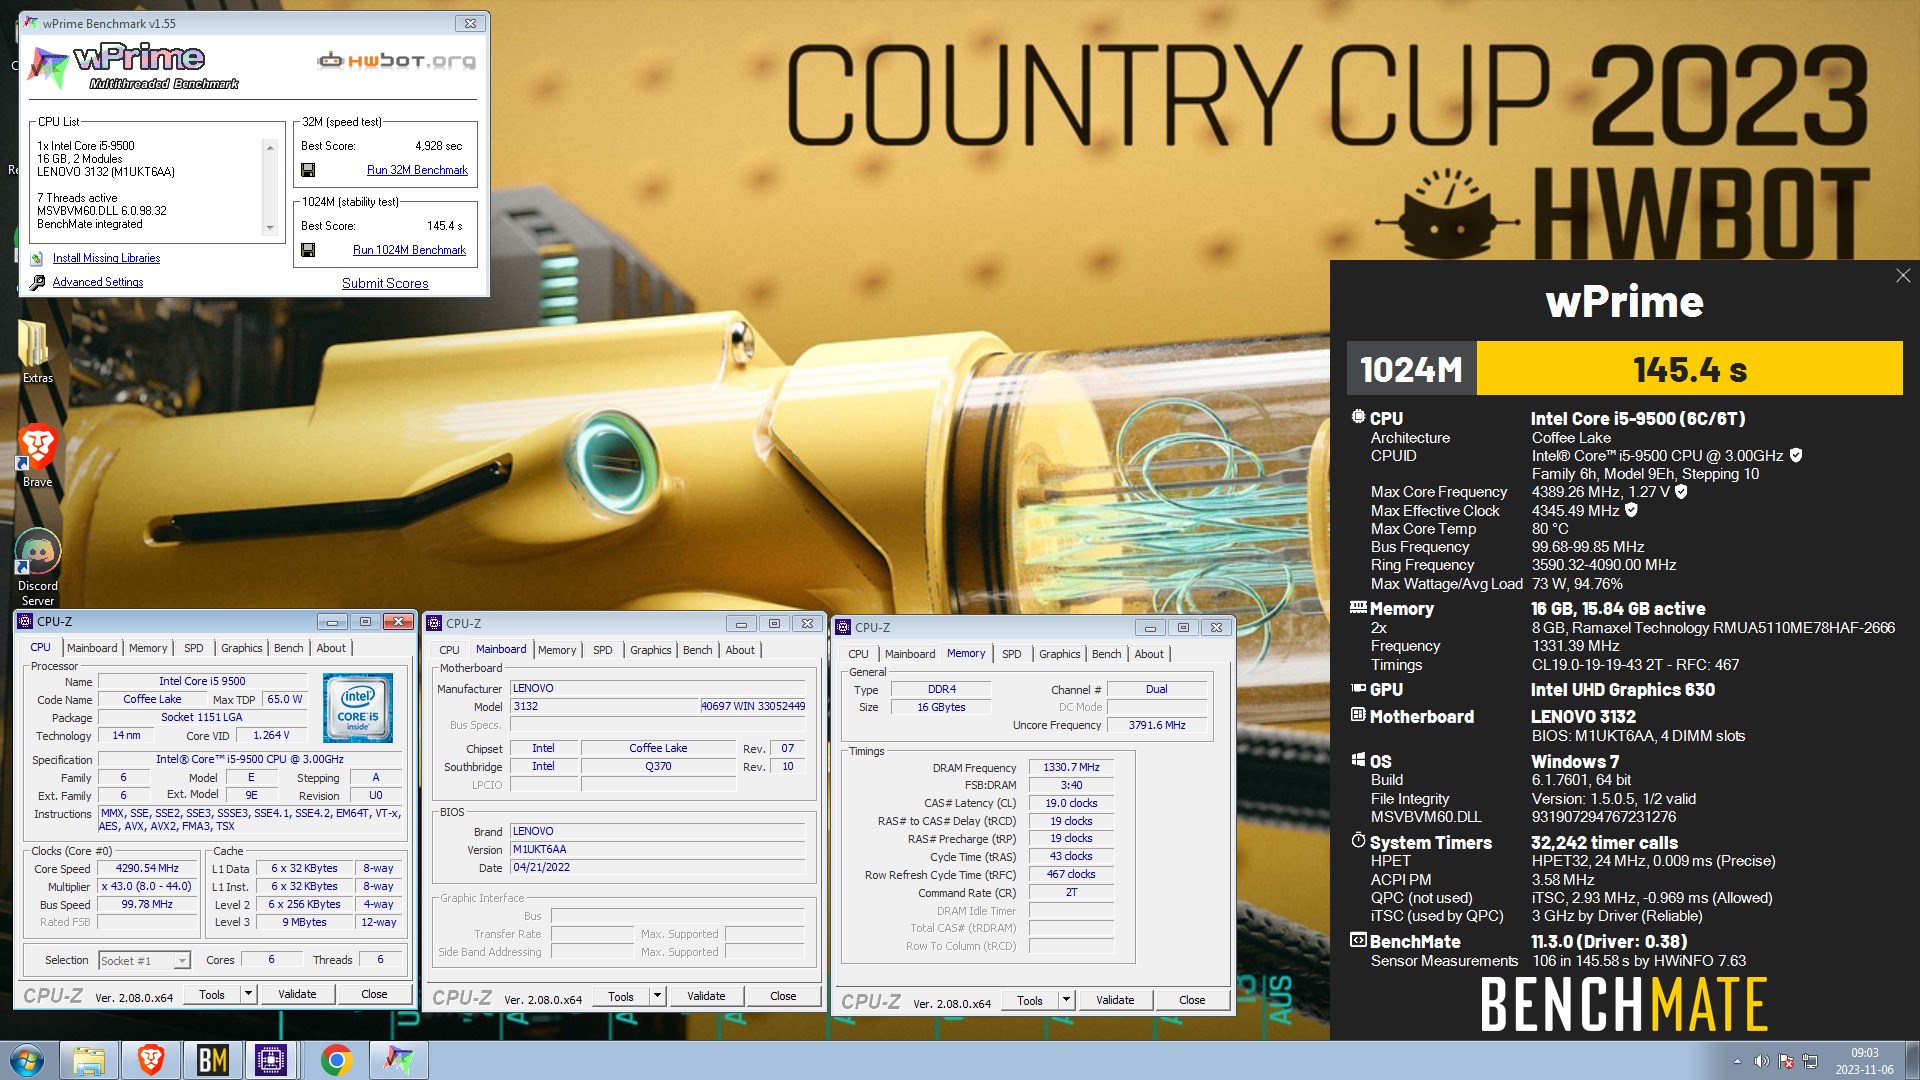Click the BIOS Version field M1UKT6AA
Viewport: 1920px width, 1080px height.
657,849
